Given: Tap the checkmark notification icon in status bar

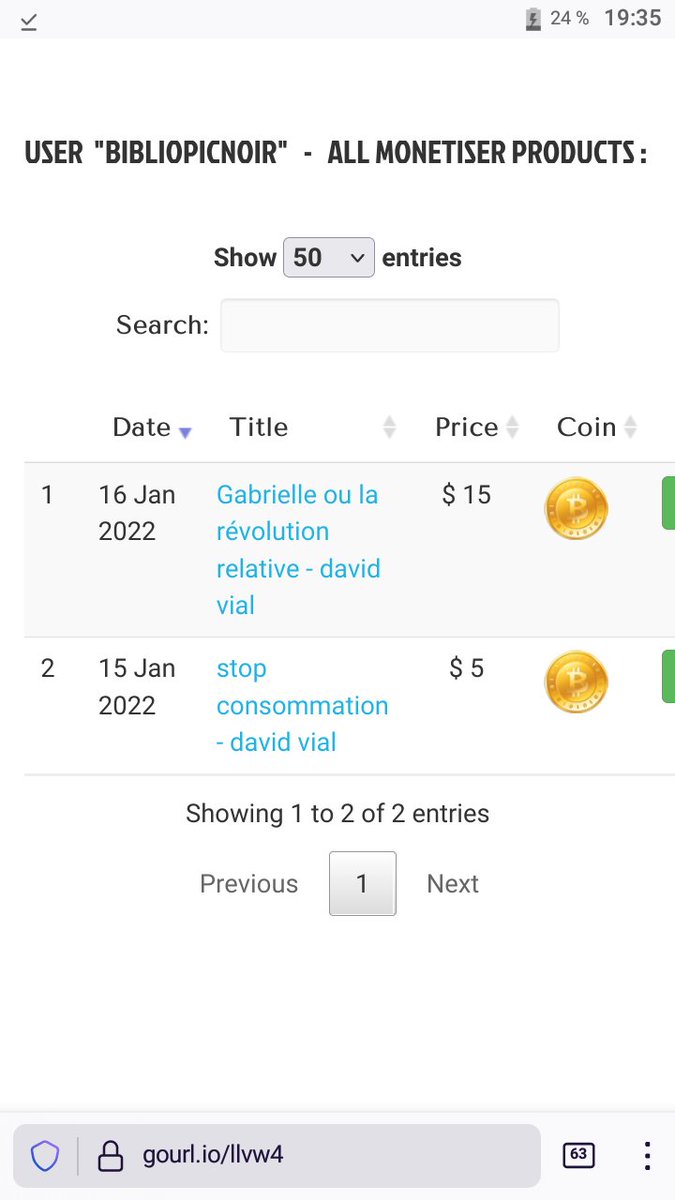Looking at the screenshot, I should (29, 21).
